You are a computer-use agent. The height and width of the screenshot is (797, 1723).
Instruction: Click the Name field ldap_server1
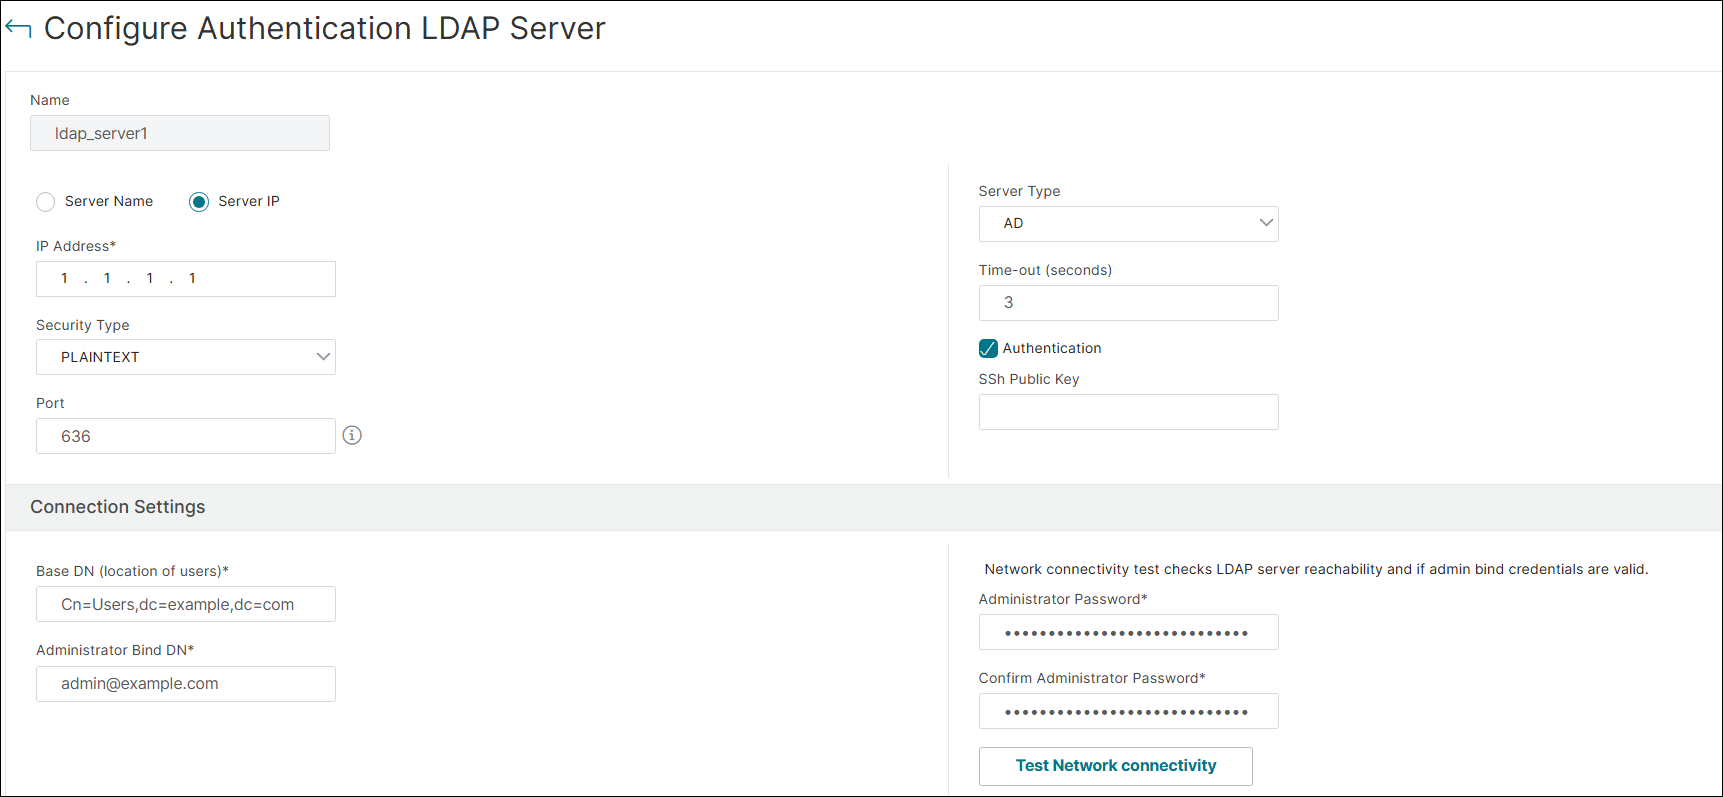[x=180, y=133]
